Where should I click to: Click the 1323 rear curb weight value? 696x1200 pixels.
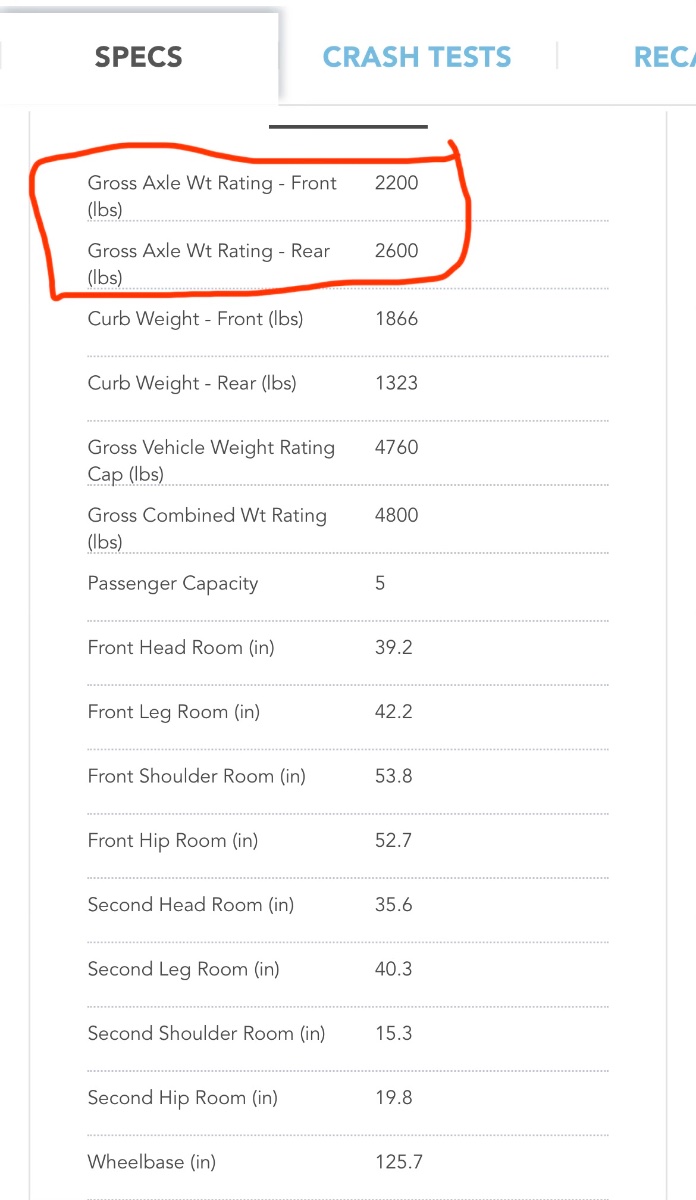pos(396,383)
